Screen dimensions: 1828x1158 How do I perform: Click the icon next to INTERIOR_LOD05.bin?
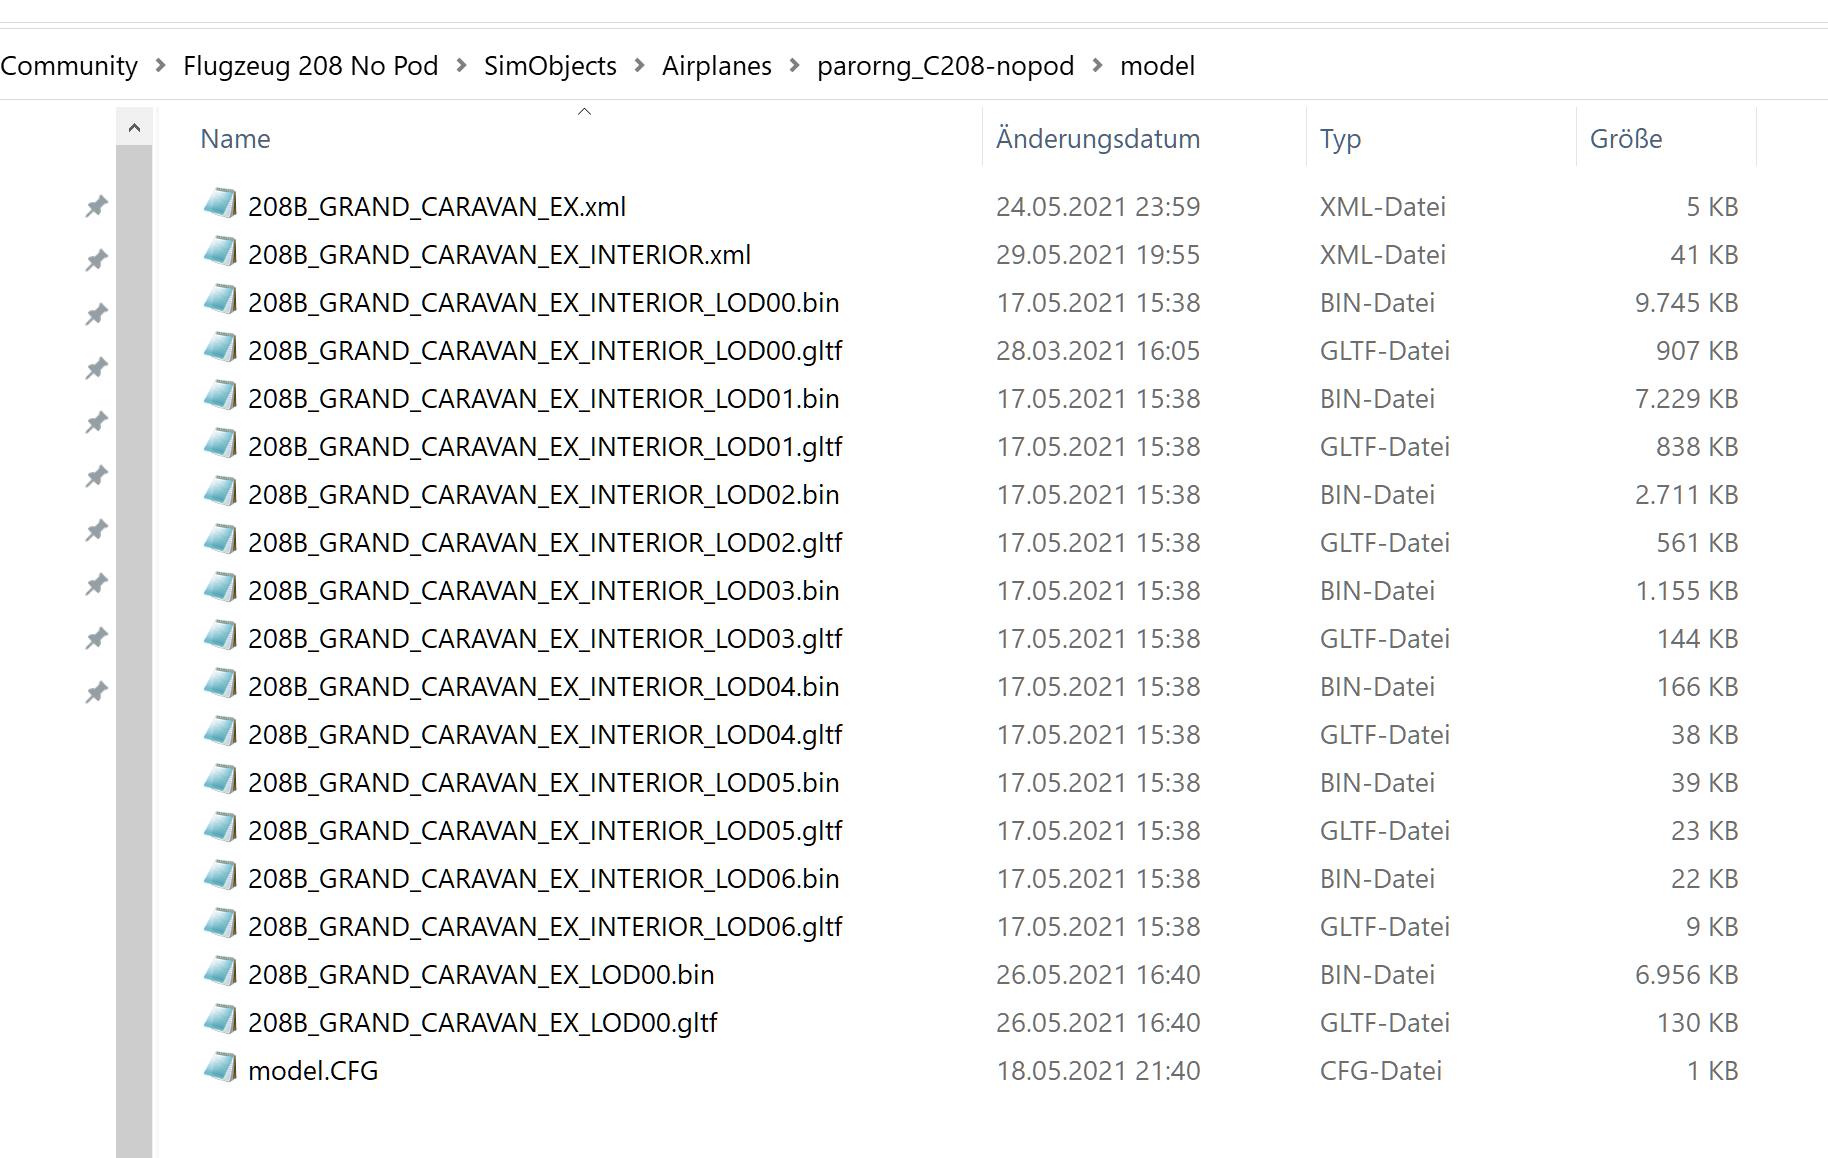[x=220, y=780]
